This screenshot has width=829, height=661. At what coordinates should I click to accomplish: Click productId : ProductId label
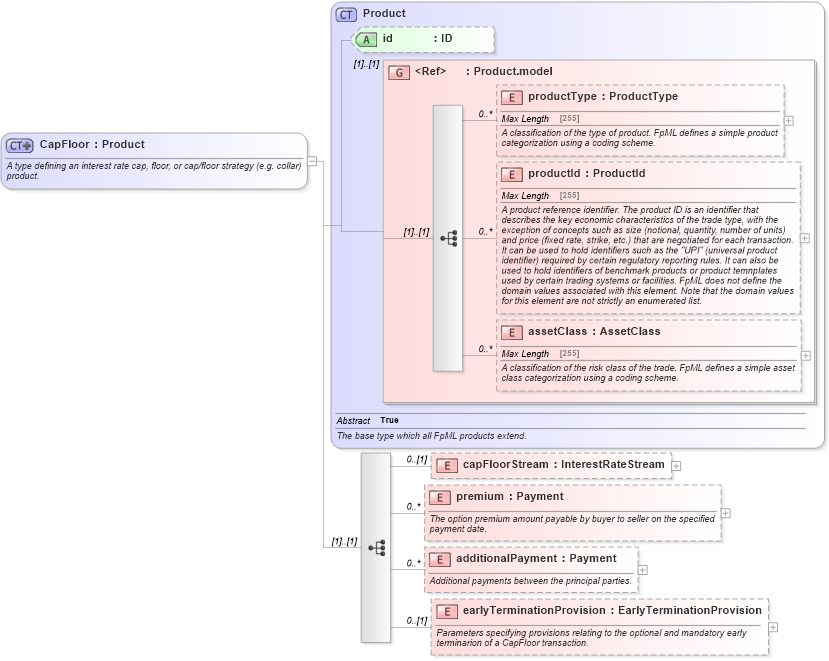(586, 173)
